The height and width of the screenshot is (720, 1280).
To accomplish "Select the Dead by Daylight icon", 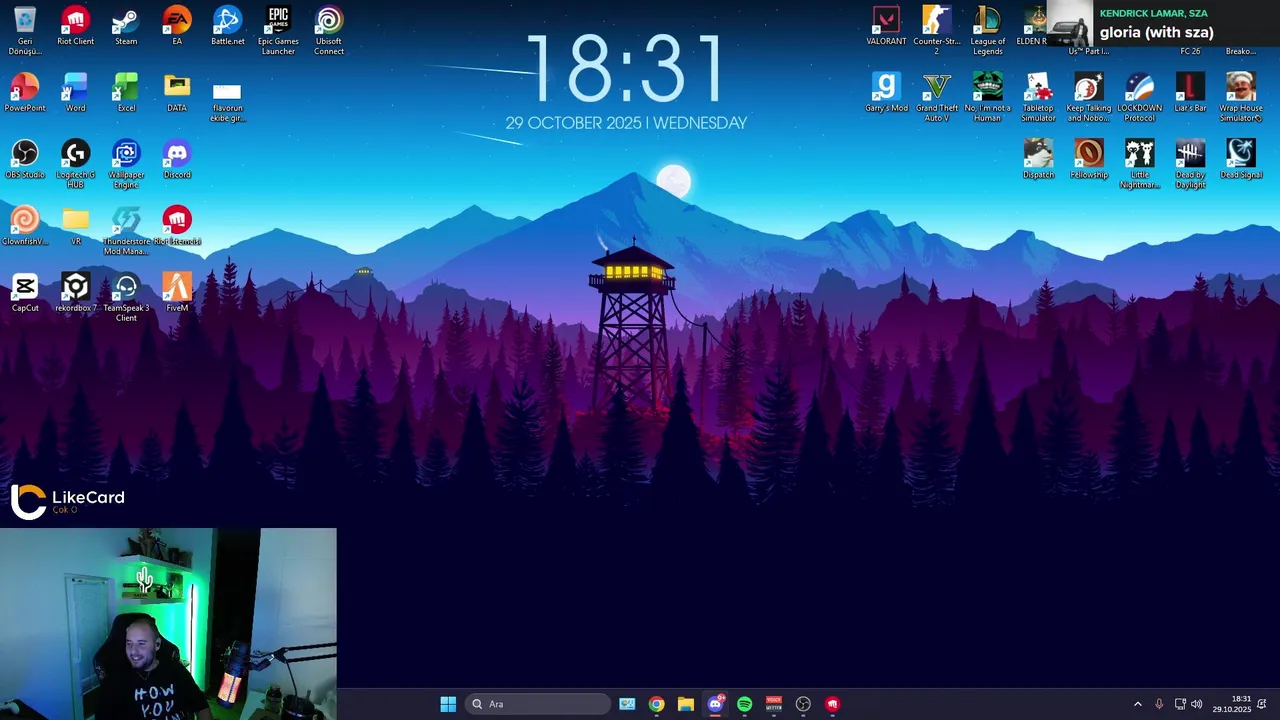I will pyautogui.click(x=1190, y=164).
